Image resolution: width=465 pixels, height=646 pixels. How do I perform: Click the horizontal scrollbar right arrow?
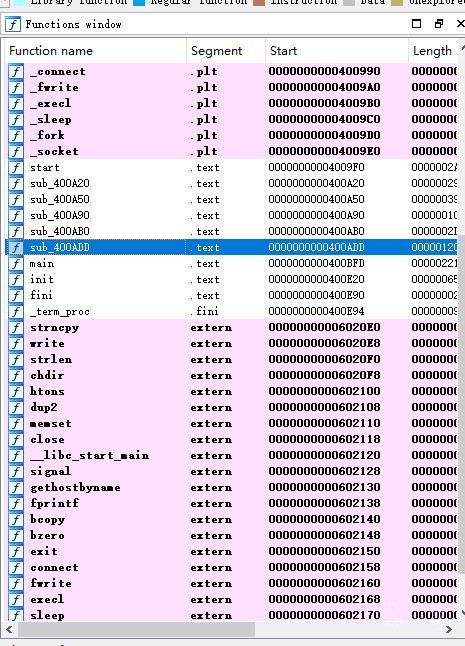click(x=449, y=630)
